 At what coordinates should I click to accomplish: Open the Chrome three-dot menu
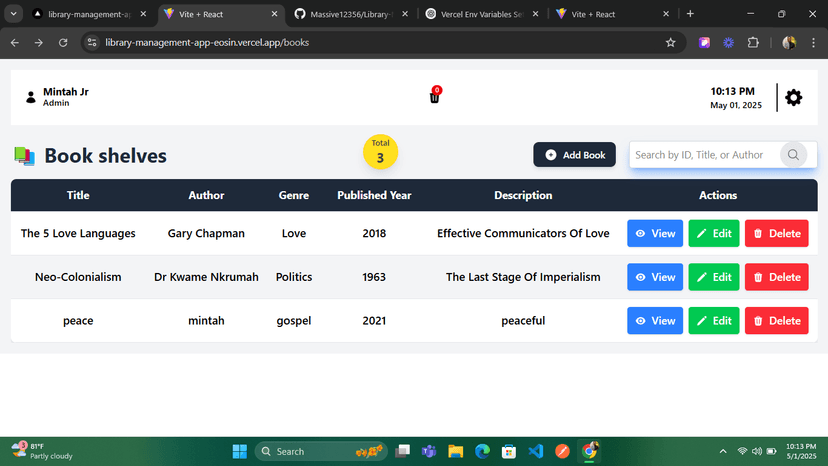point(813,43)
